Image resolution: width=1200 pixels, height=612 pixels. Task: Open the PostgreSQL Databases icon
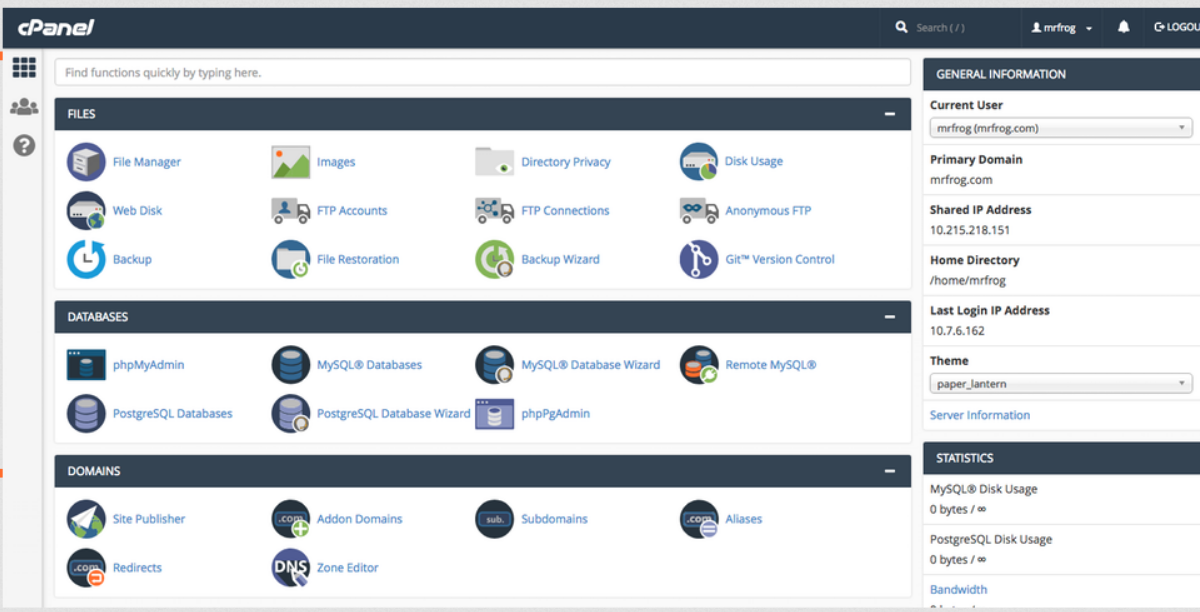tap(86, 413)
